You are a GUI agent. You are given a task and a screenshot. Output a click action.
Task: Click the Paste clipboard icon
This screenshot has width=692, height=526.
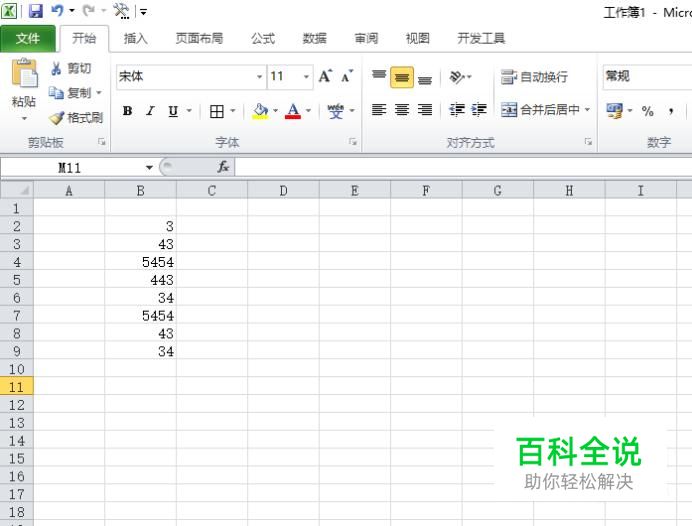coord(24,73)
